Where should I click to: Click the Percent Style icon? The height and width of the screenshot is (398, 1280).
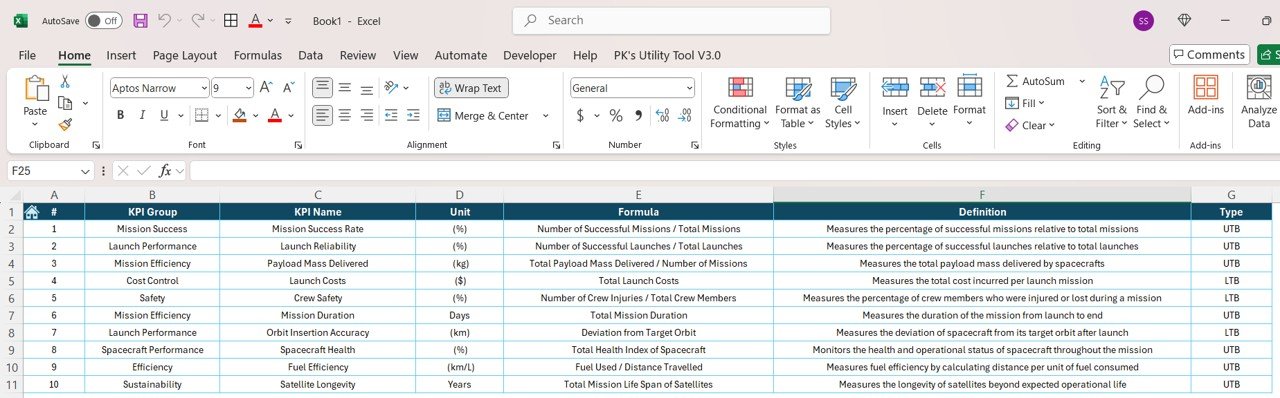pos(616,115)
